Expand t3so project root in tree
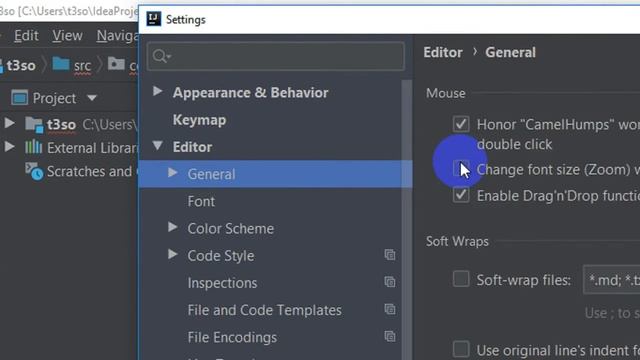The height and width of the screenshot is (360, 640). point(9,123)
